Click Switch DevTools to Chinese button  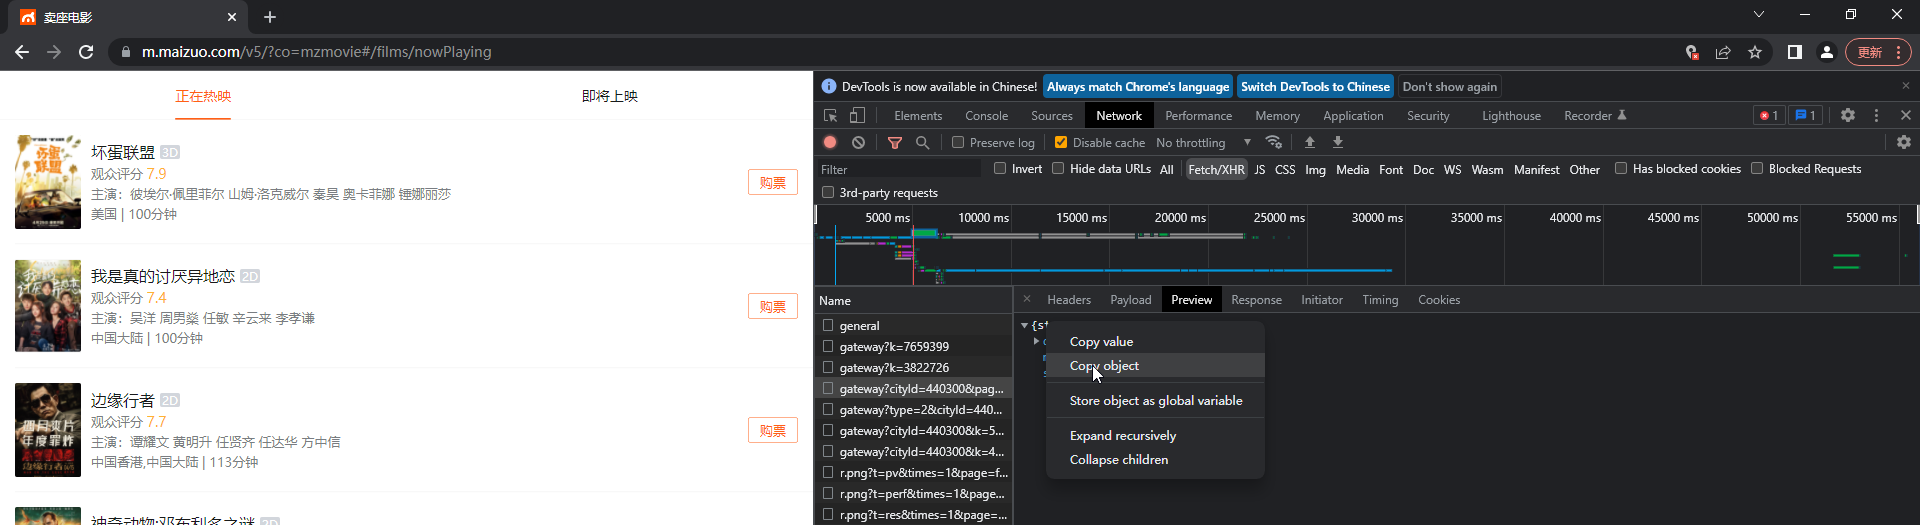[1315, 87]
